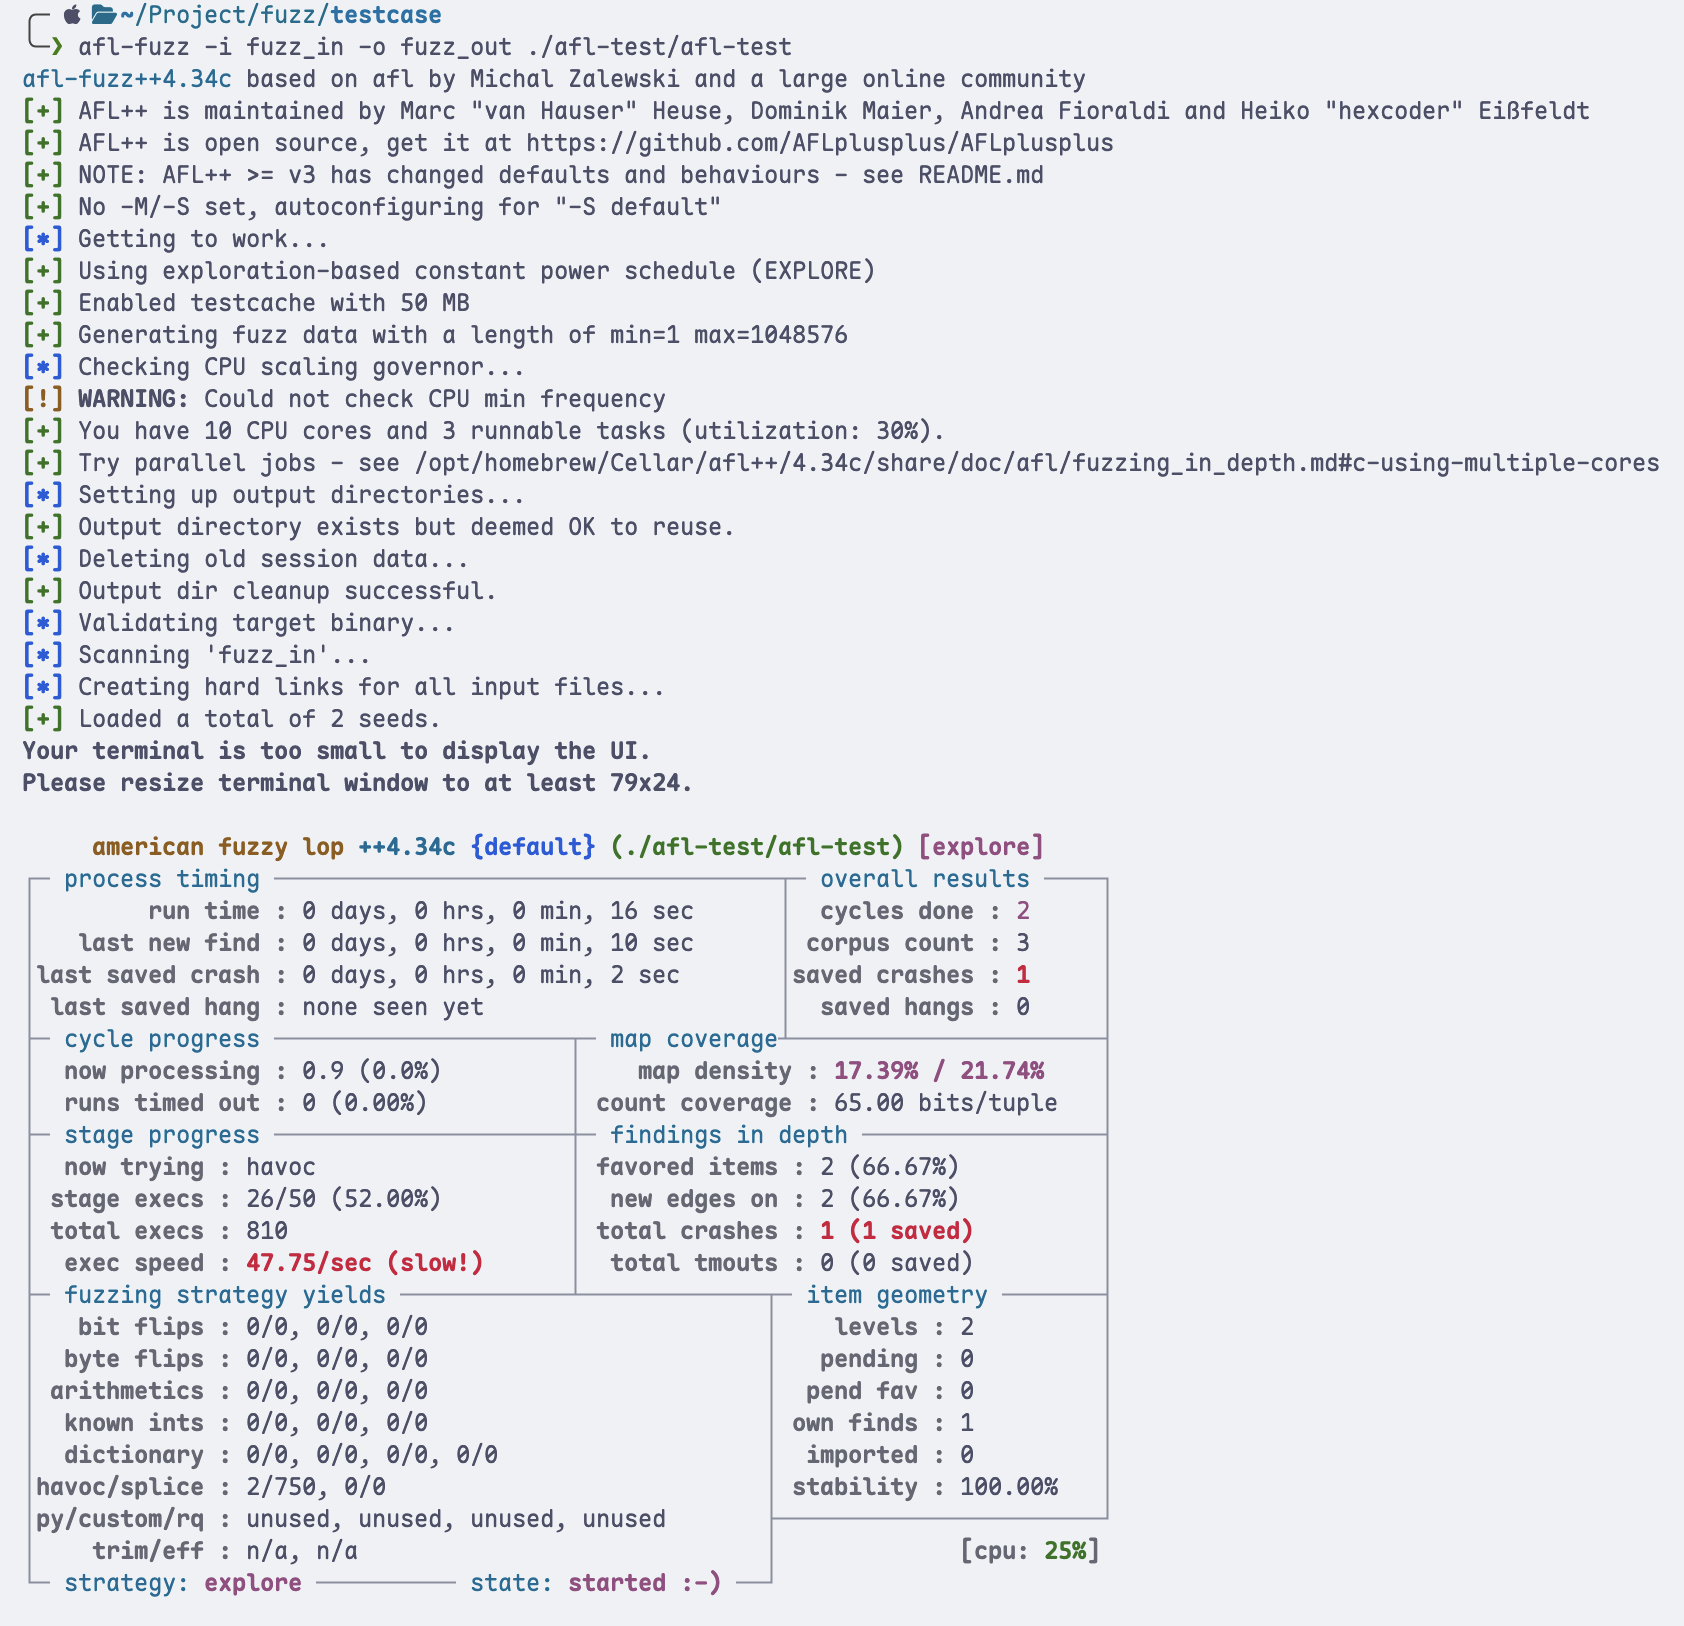The height and width of the screenshot is (1626, 1684).
Task: Click the "process timing" section header
Action: coord(161,879)
